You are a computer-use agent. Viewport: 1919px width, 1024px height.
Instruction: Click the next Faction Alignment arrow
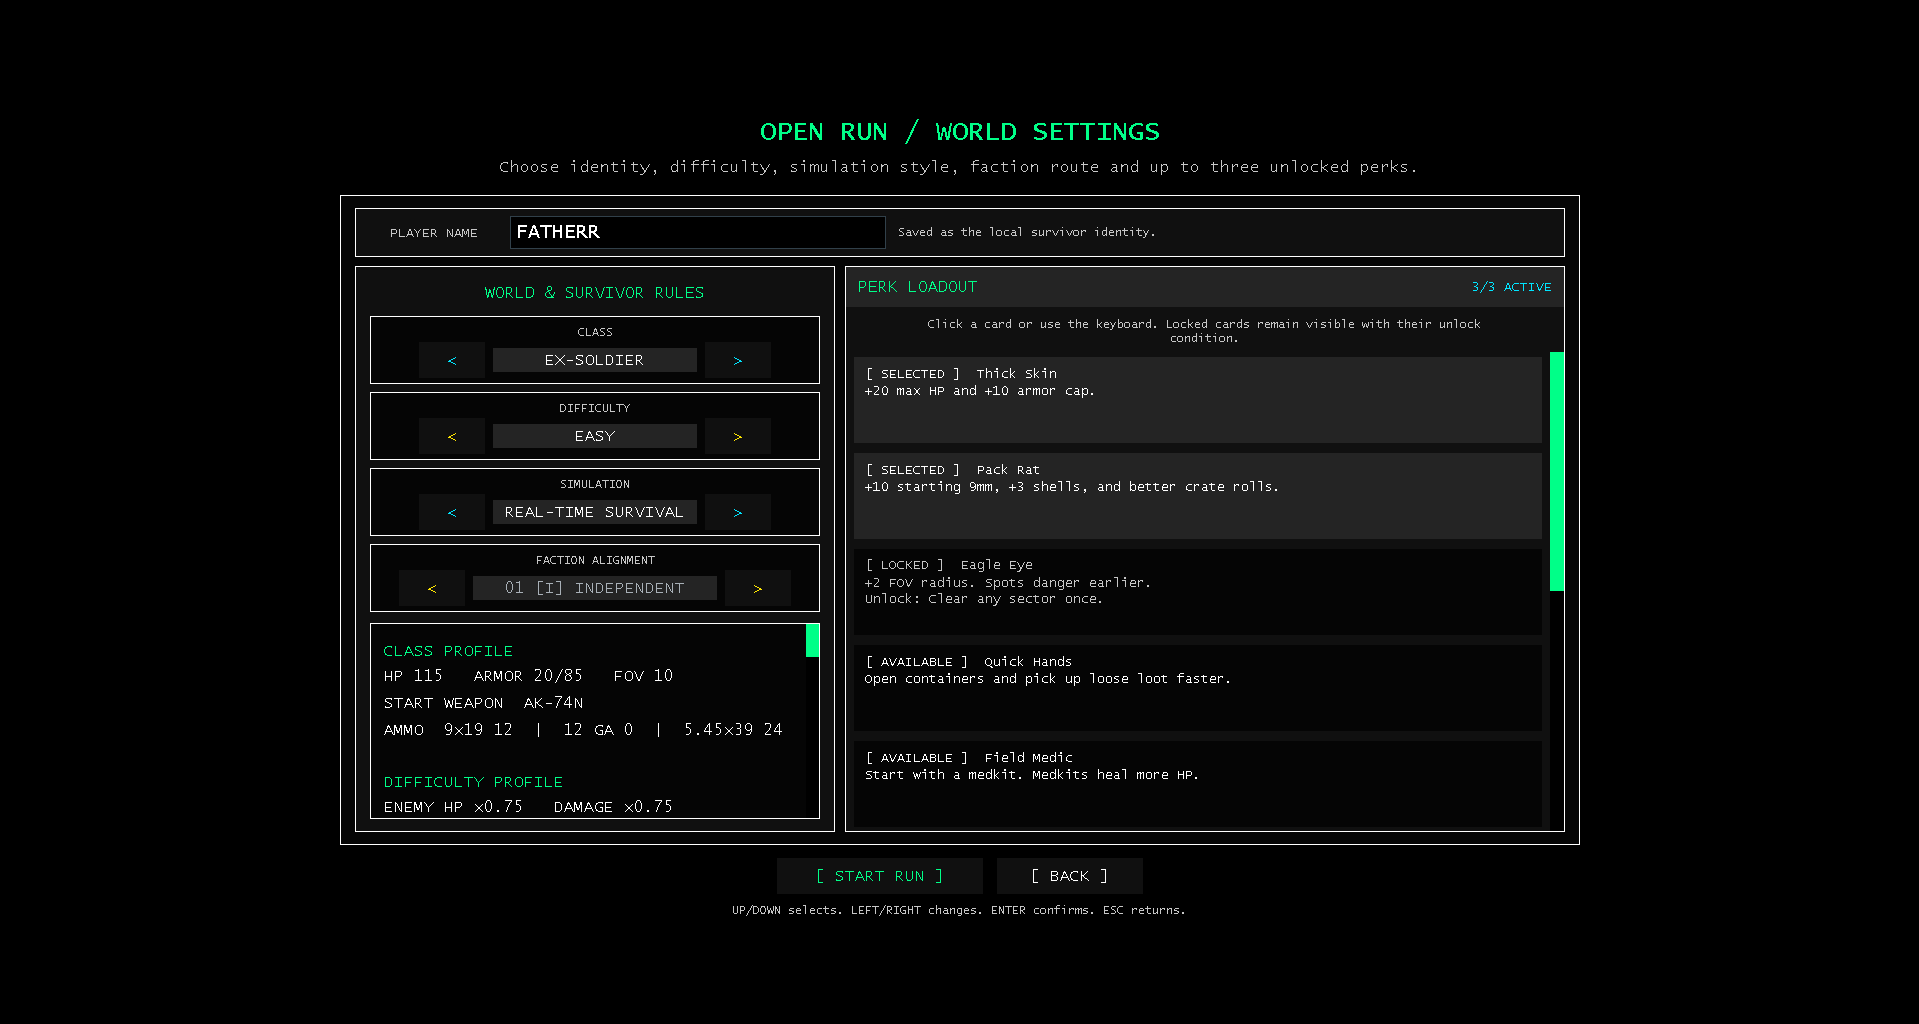tap(758, 588)
